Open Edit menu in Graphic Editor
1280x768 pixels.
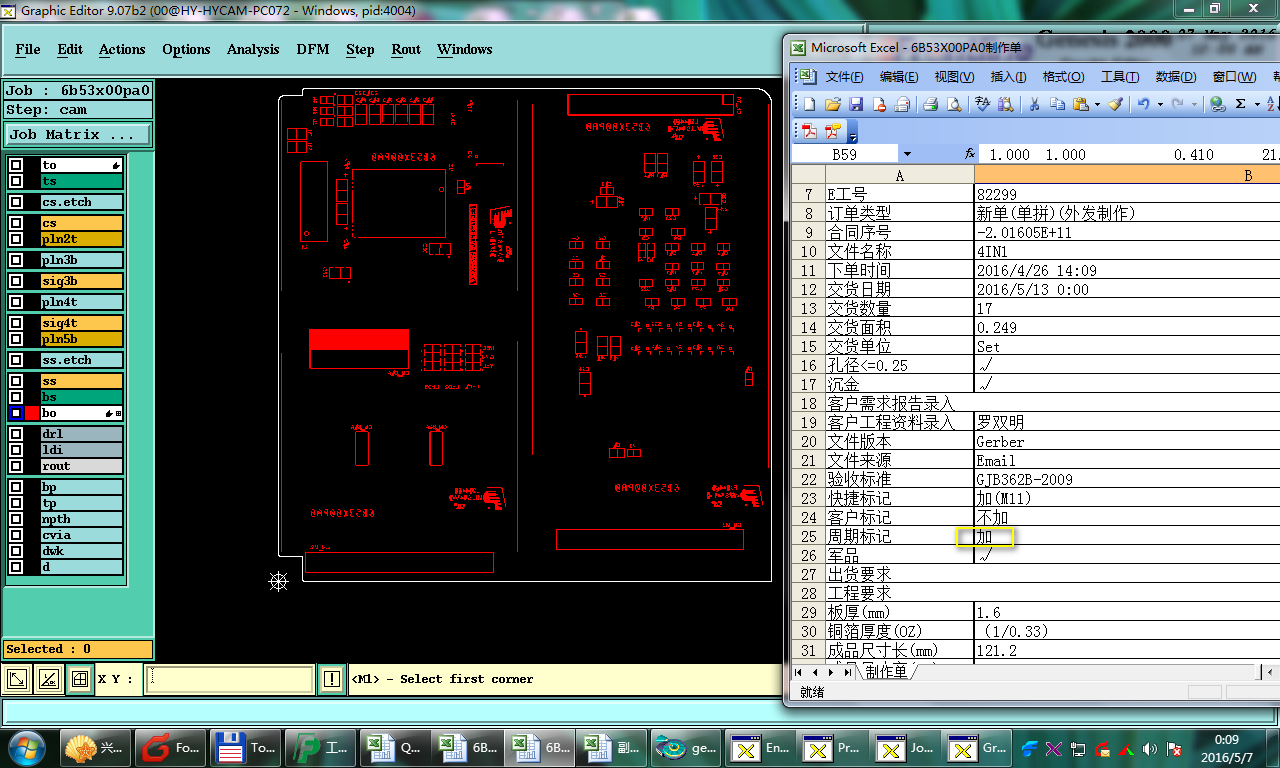(70, 49)
